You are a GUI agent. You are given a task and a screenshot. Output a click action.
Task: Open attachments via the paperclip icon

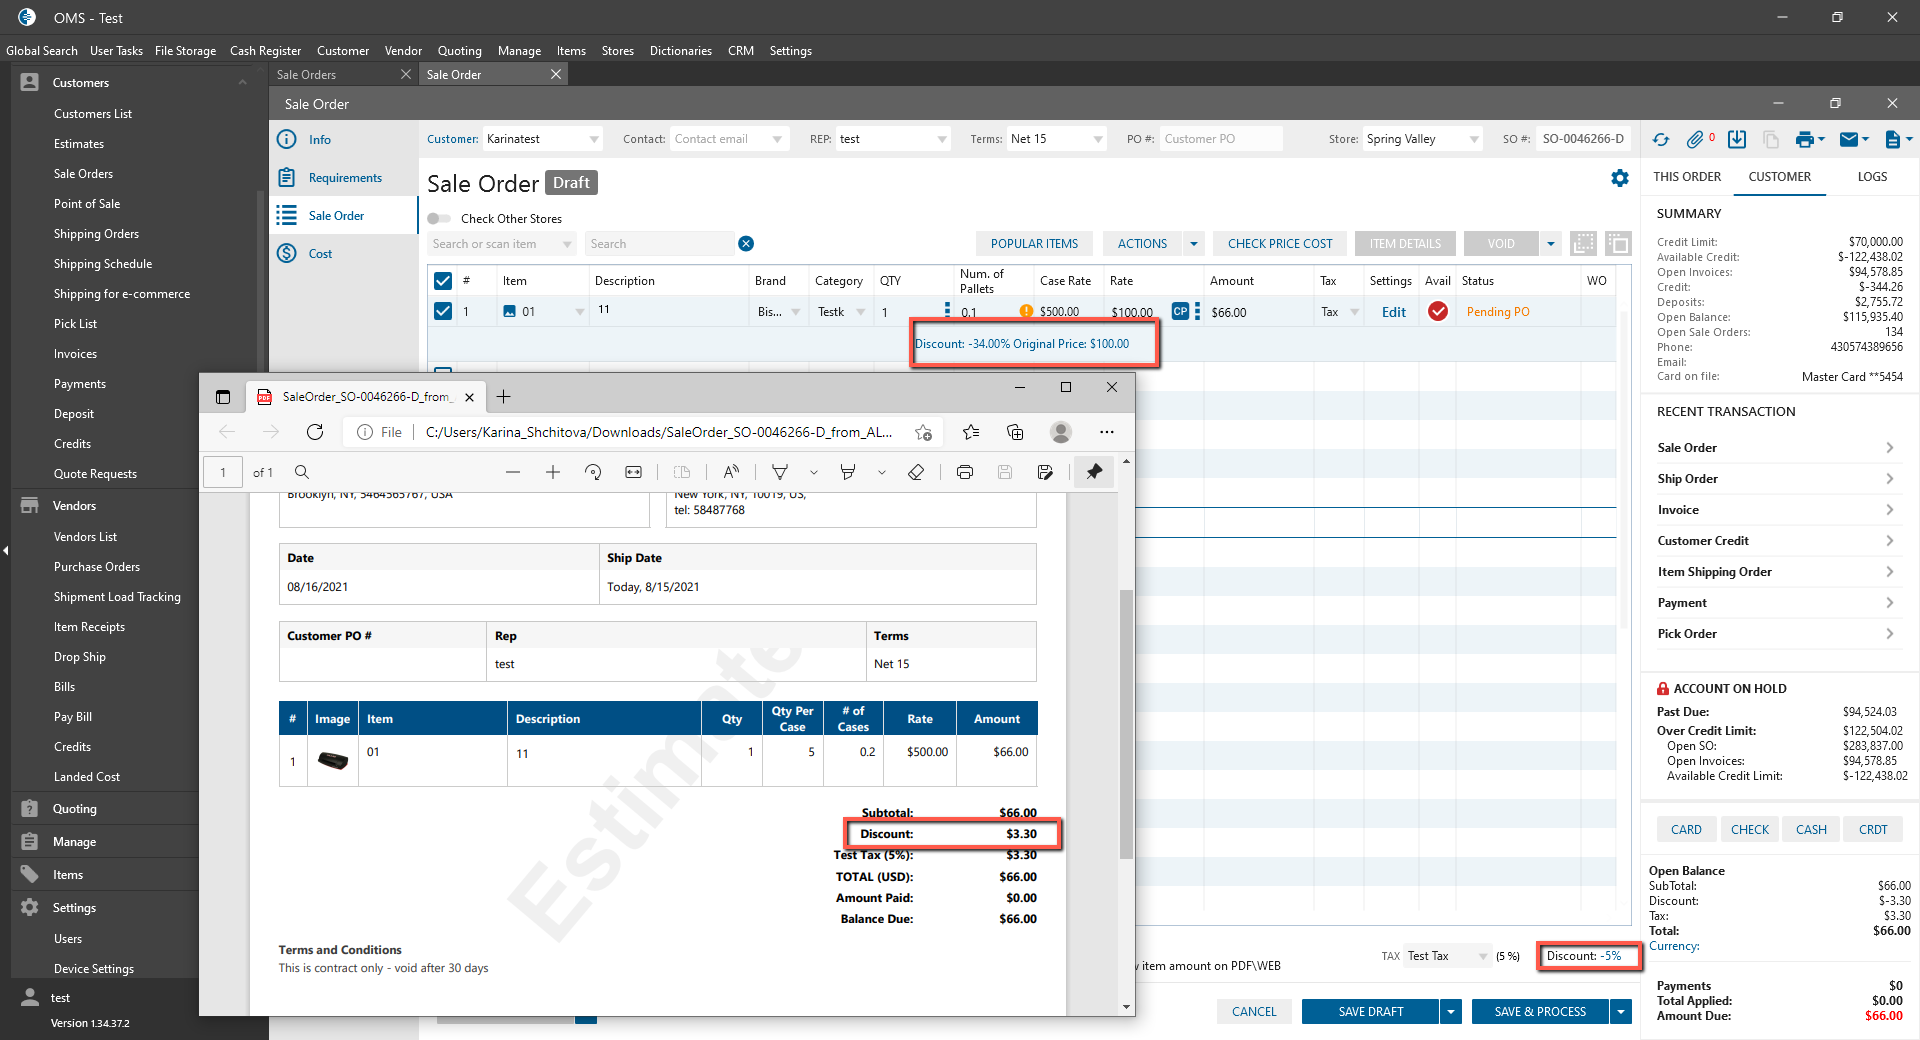[x=1695, y=140]
